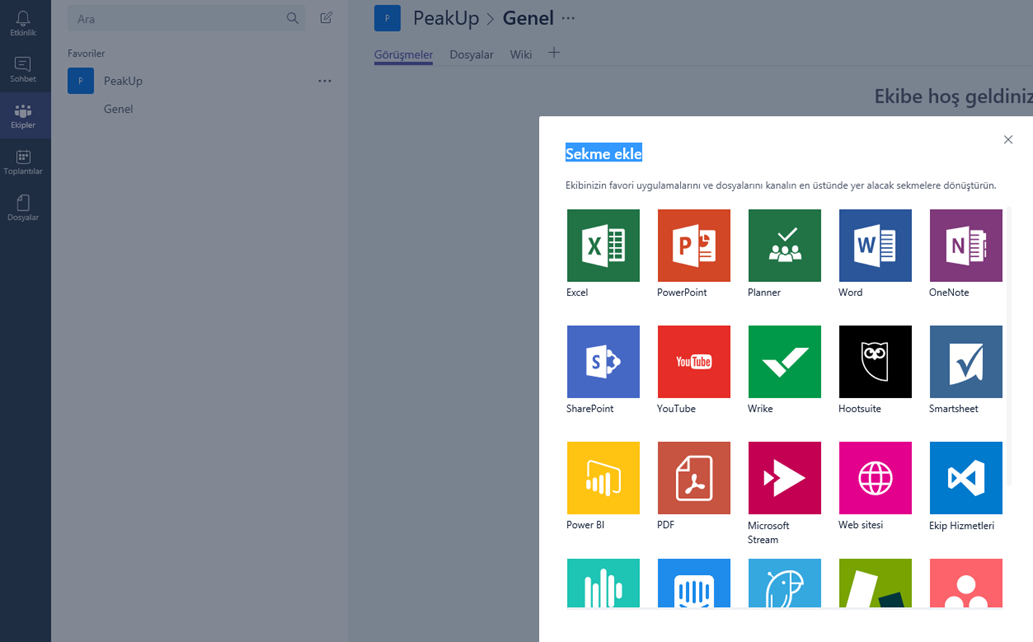Choose the PDF app tile

click(694, 478)
